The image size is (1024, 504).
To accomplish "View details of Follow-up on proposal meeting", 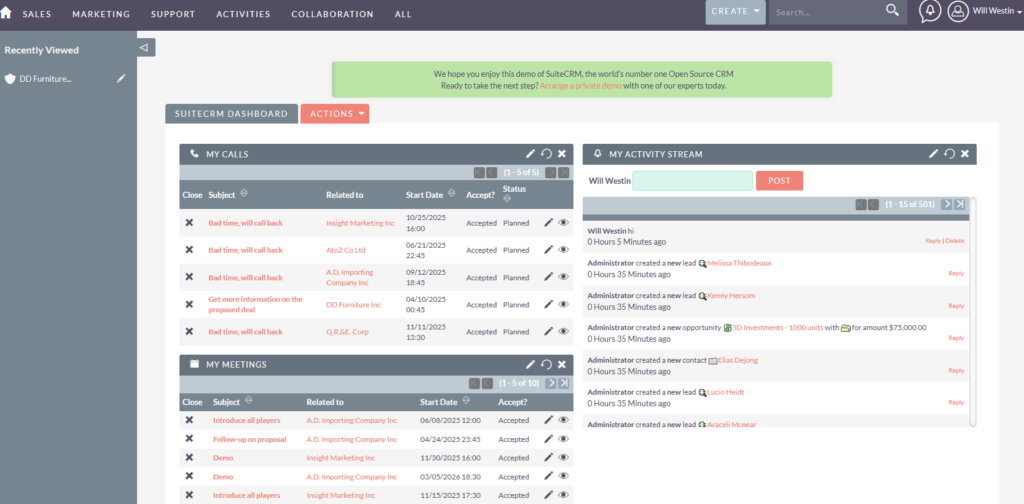I will pos(564,439).
